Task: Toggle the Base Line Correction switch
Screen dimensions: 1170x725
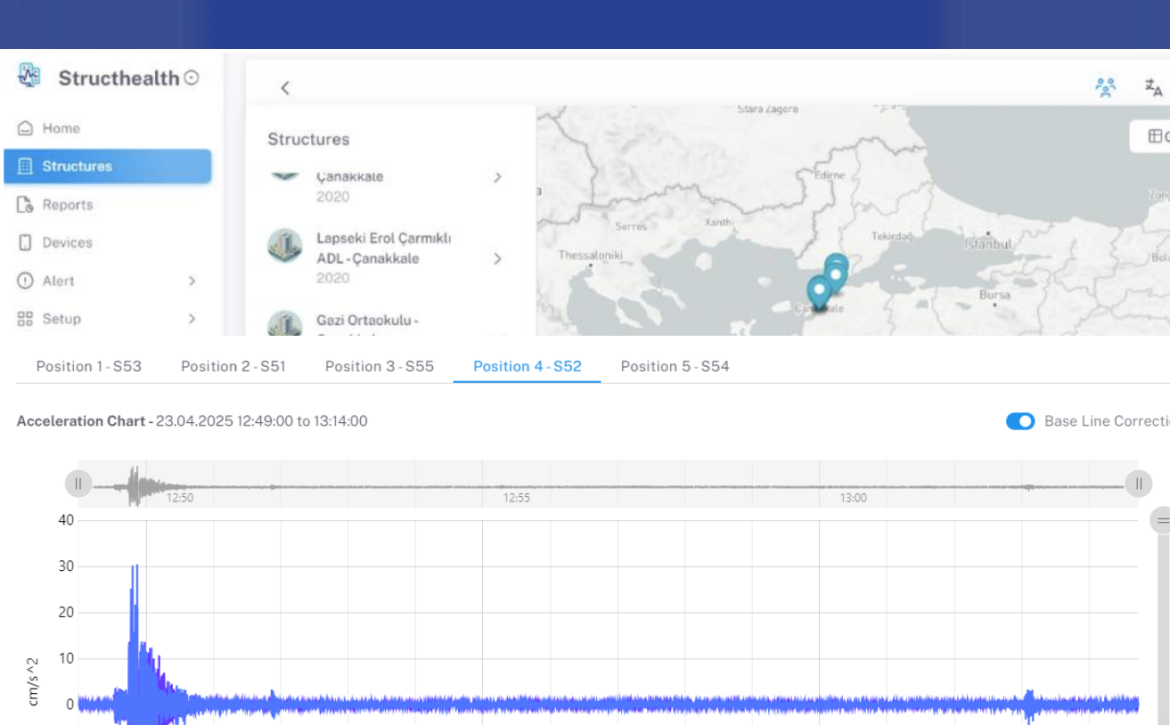Action: pyautogui.click(x=1020, y=421)
